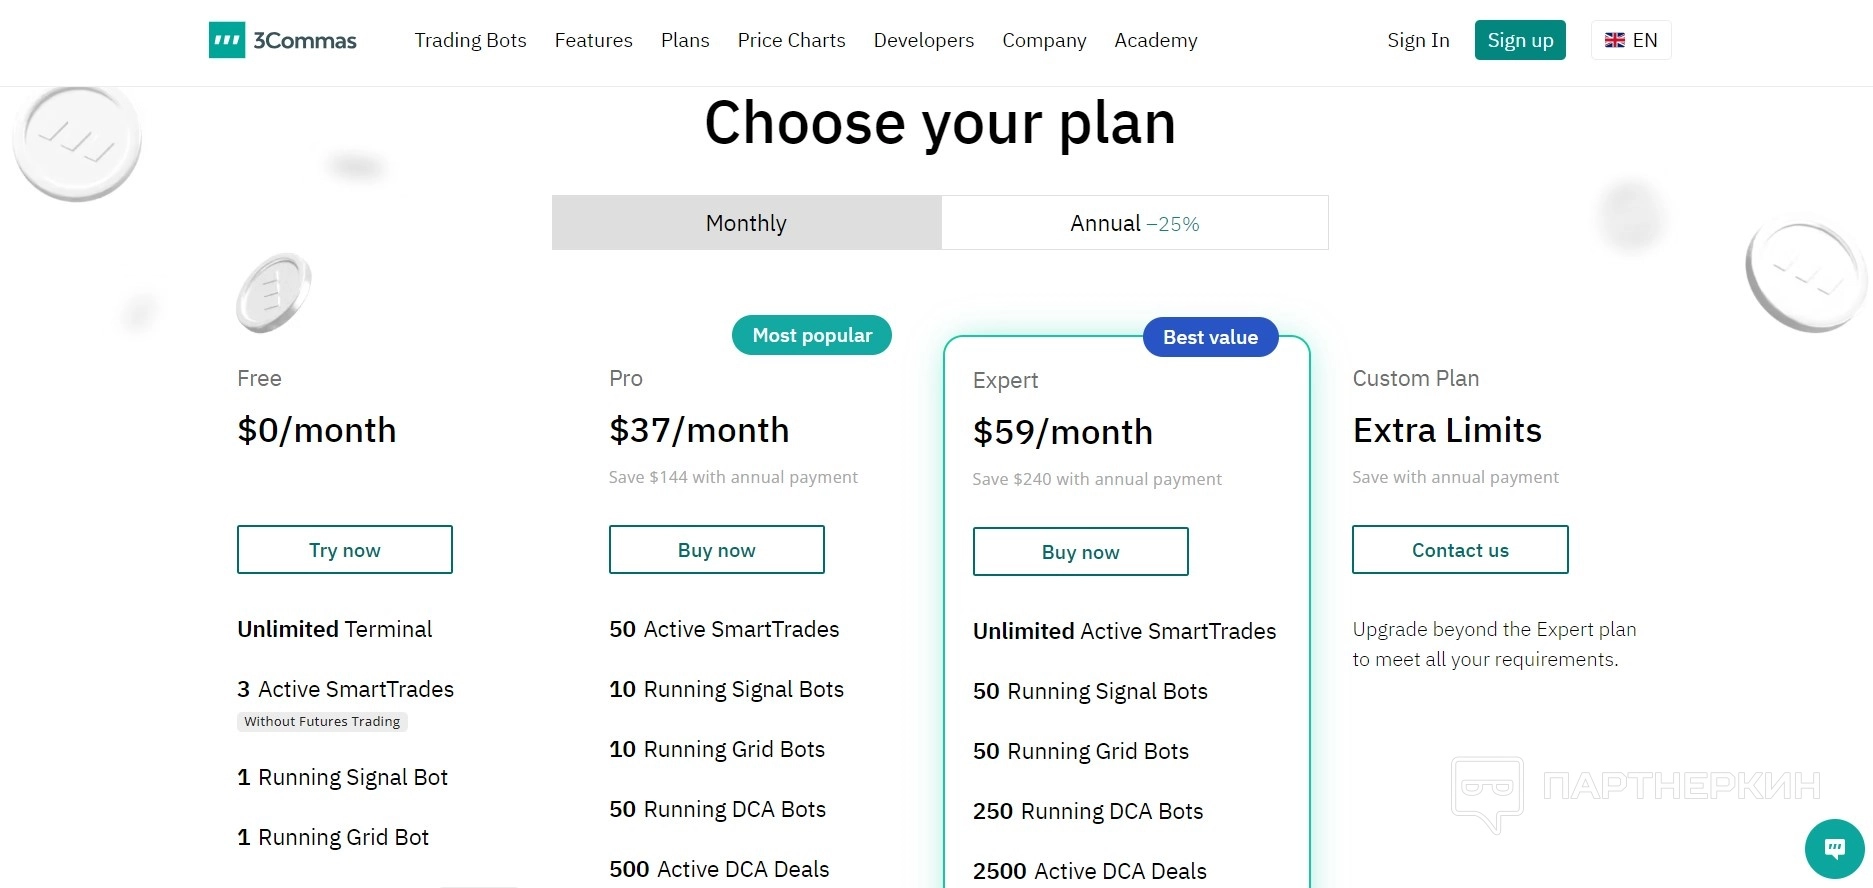Image resolution: width=1873 pixels, height=888 pixels.
Task: Click Try now on Free plan
Action: point(345,550)
